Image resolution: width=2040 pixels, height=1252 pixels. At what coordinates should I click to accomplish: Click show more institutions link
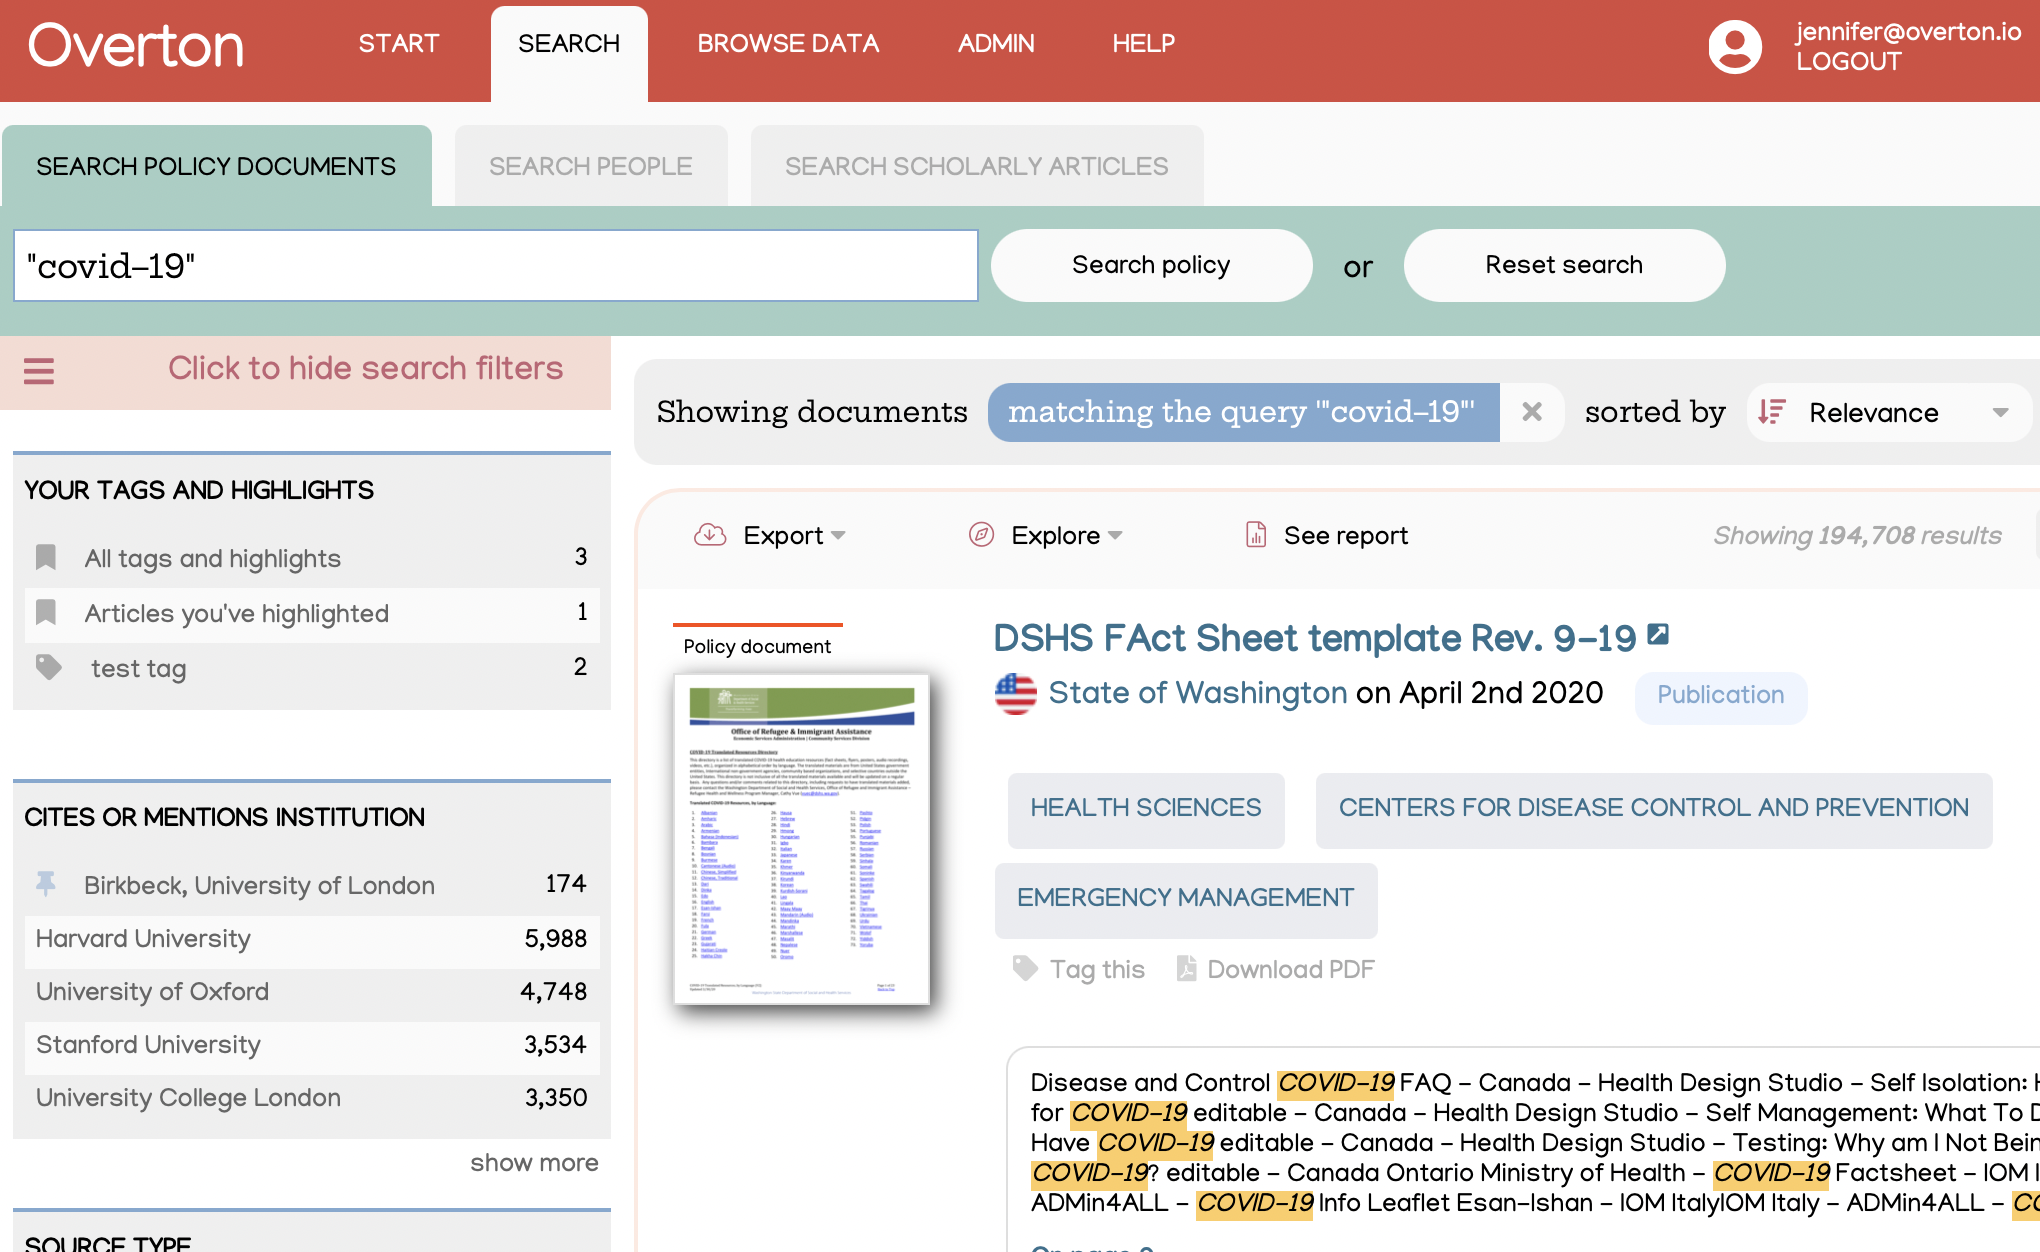click(534, 1162)
